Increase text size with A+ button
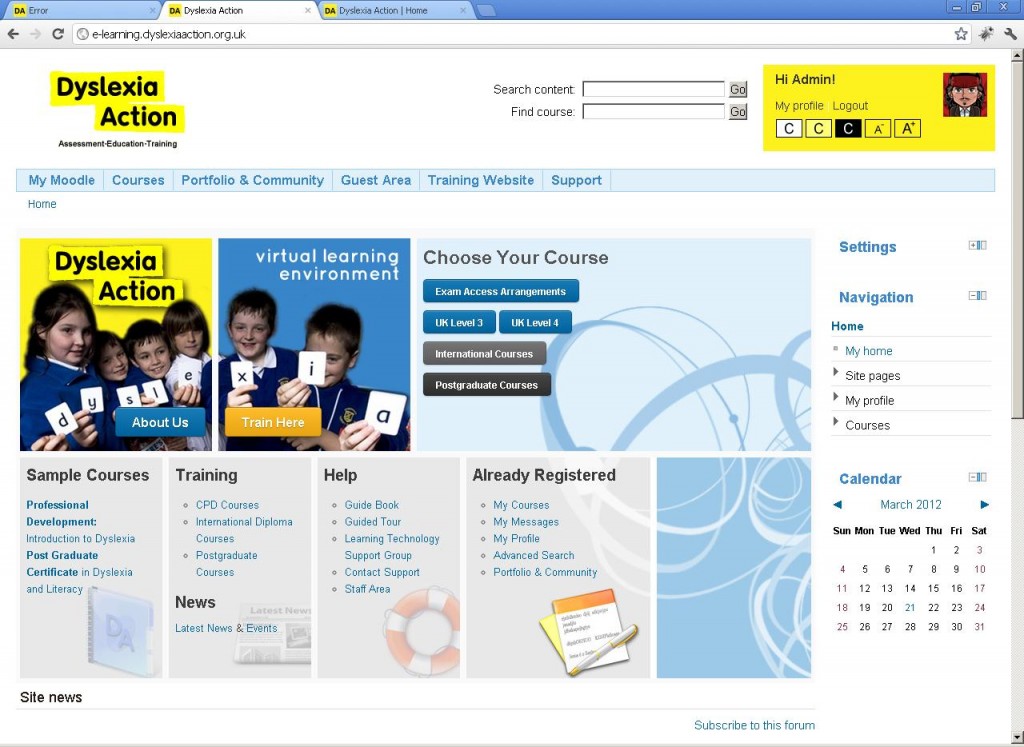 point(907,129)
